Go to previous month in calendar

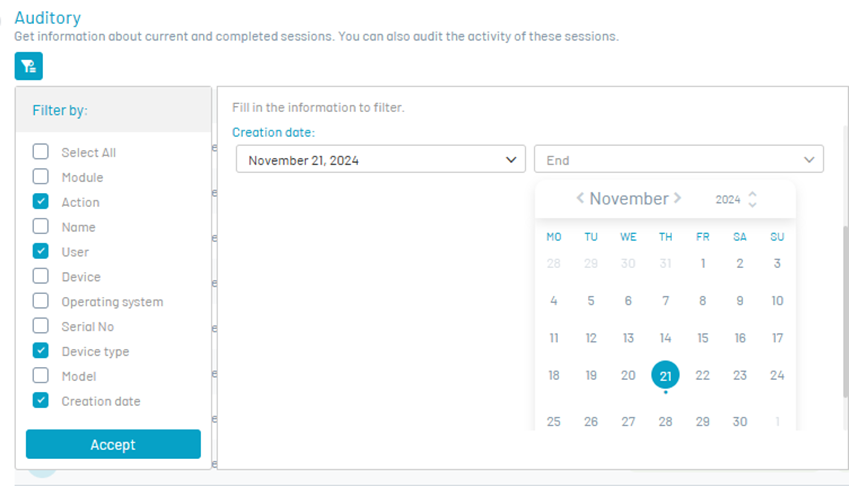pos(580,198)
